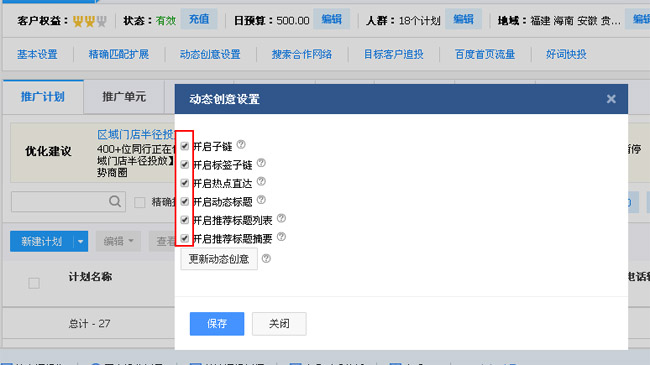Click the 新建计划 button
The width and height of the screenshot is (650, 365).
41,241
